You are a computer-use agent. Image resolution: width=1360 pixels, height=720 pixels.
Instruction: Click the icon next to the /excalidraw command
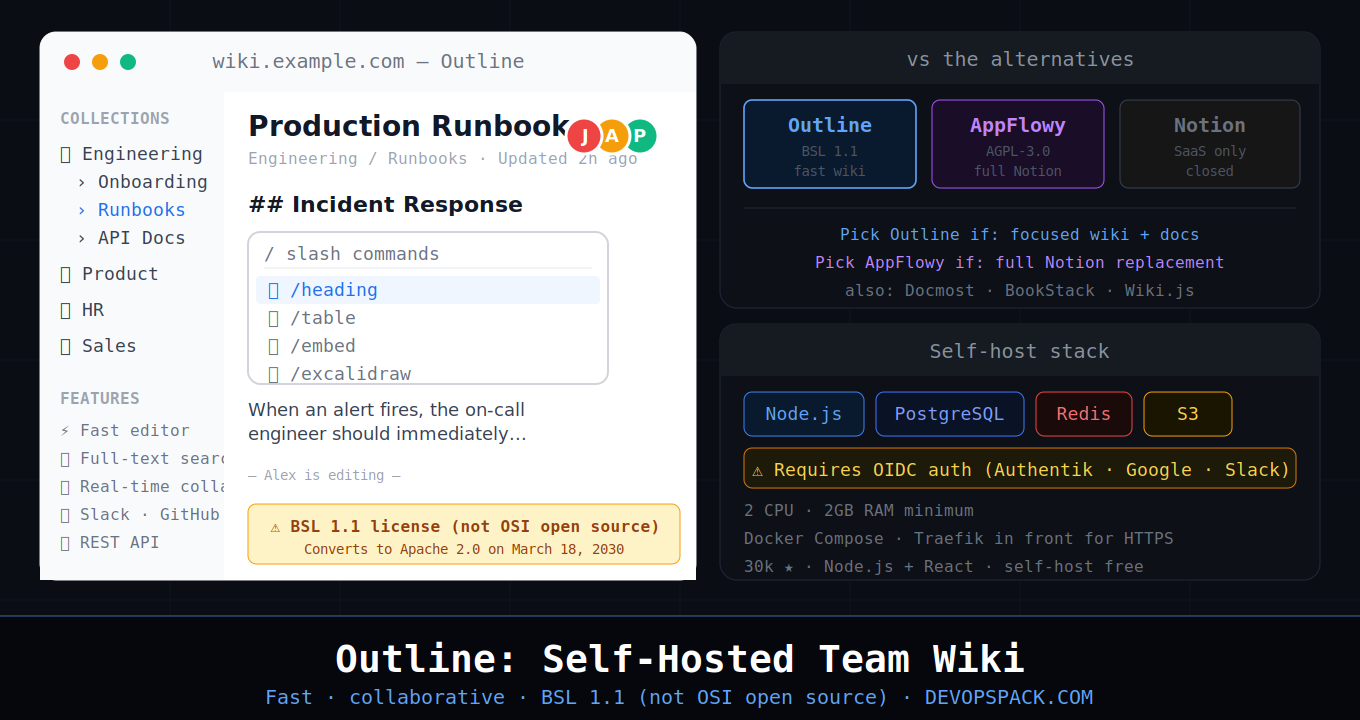click(273, 374)
